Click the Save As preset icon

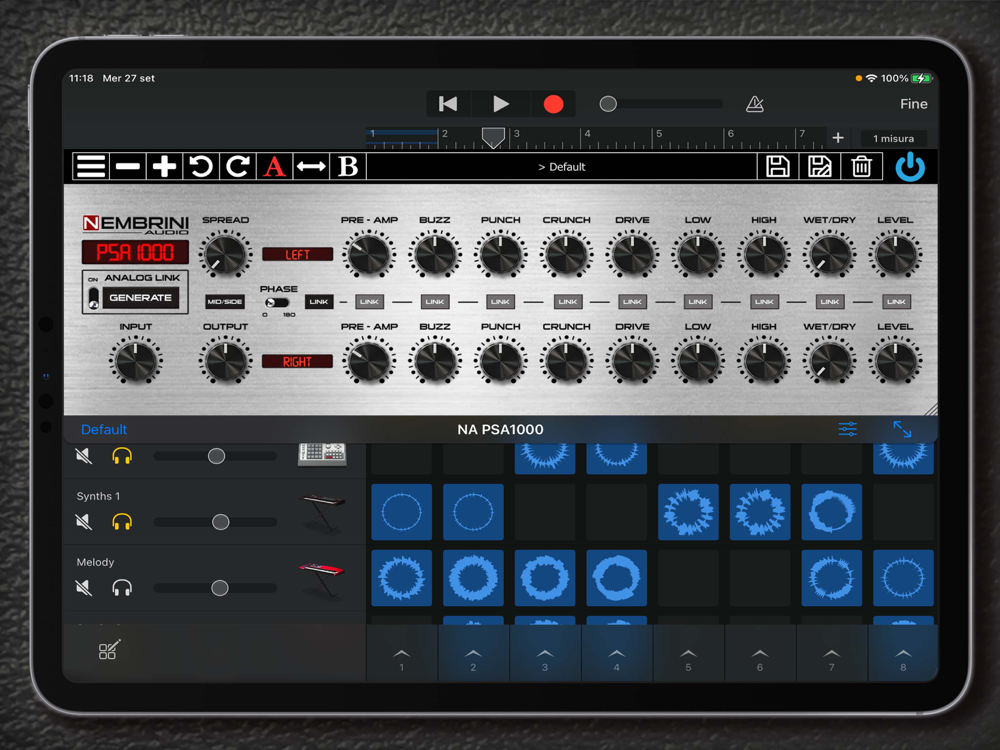coord(820,166)
